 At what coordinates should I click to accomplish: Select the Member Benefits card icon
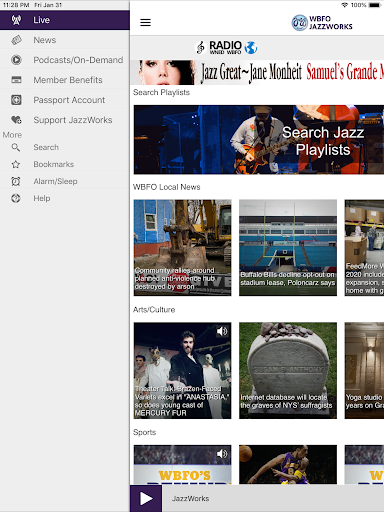click(16, 80)
